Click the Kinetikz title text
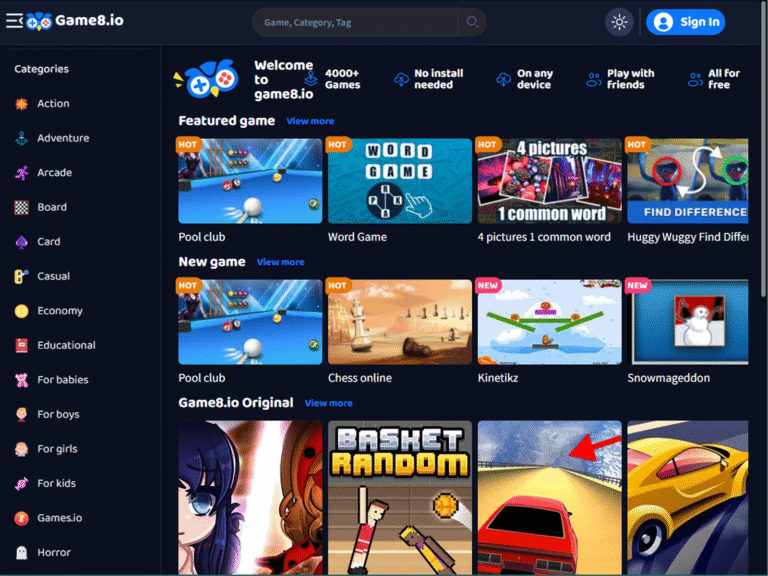The image size is (768, 576). click(x=498, y=378)
